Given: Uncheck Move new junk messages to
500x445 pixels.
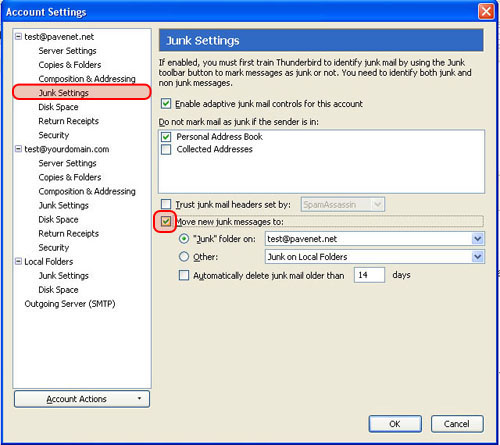Looking at the screenshot, I should 166,221.
